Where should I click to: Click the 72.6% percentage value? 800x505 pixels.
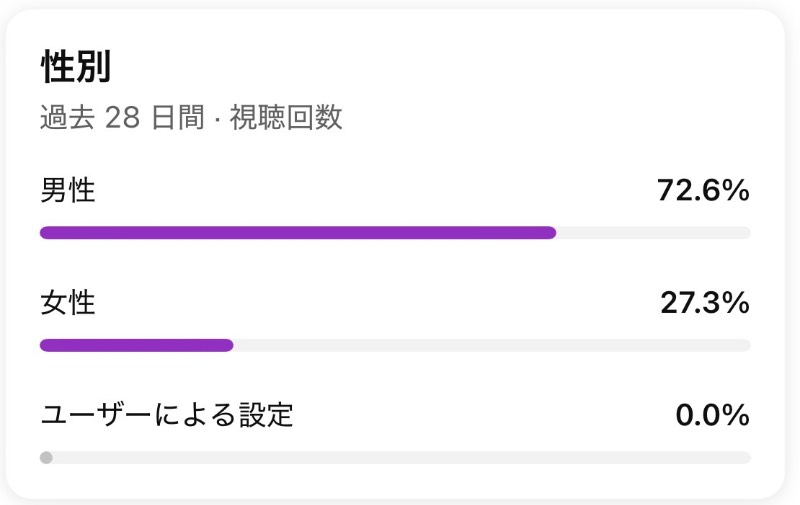(704, 190)
